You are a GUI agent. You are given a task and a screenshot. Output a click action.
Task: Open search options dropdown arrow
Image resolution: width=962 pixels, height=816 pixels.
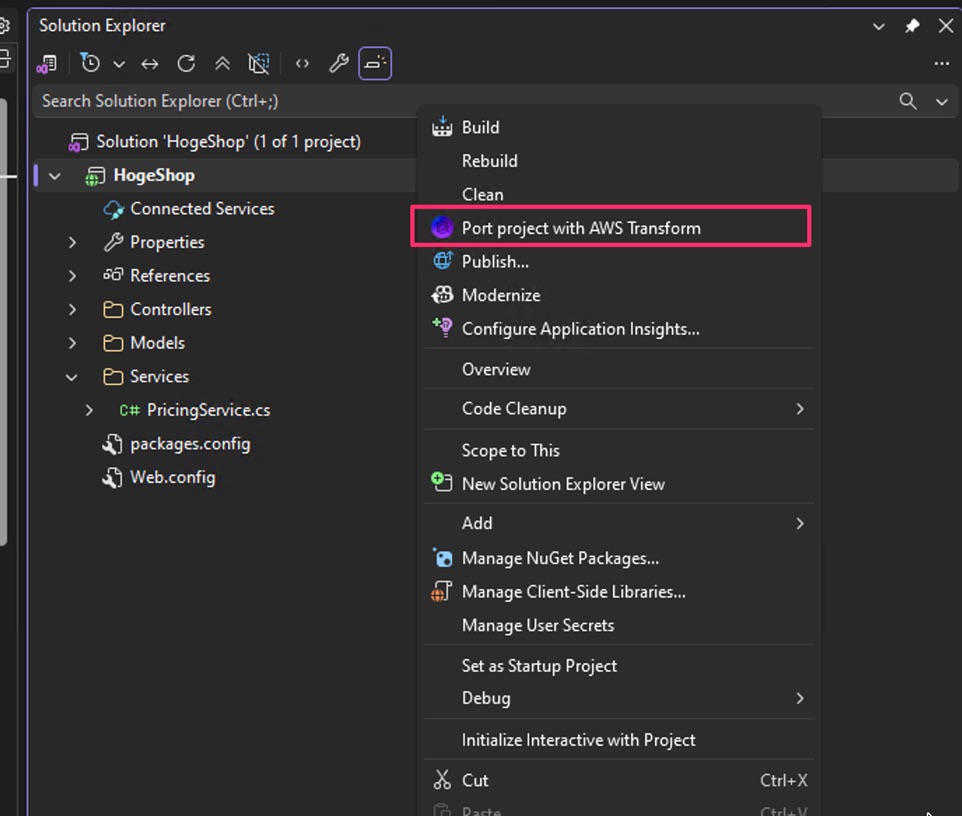pos(942,101)
